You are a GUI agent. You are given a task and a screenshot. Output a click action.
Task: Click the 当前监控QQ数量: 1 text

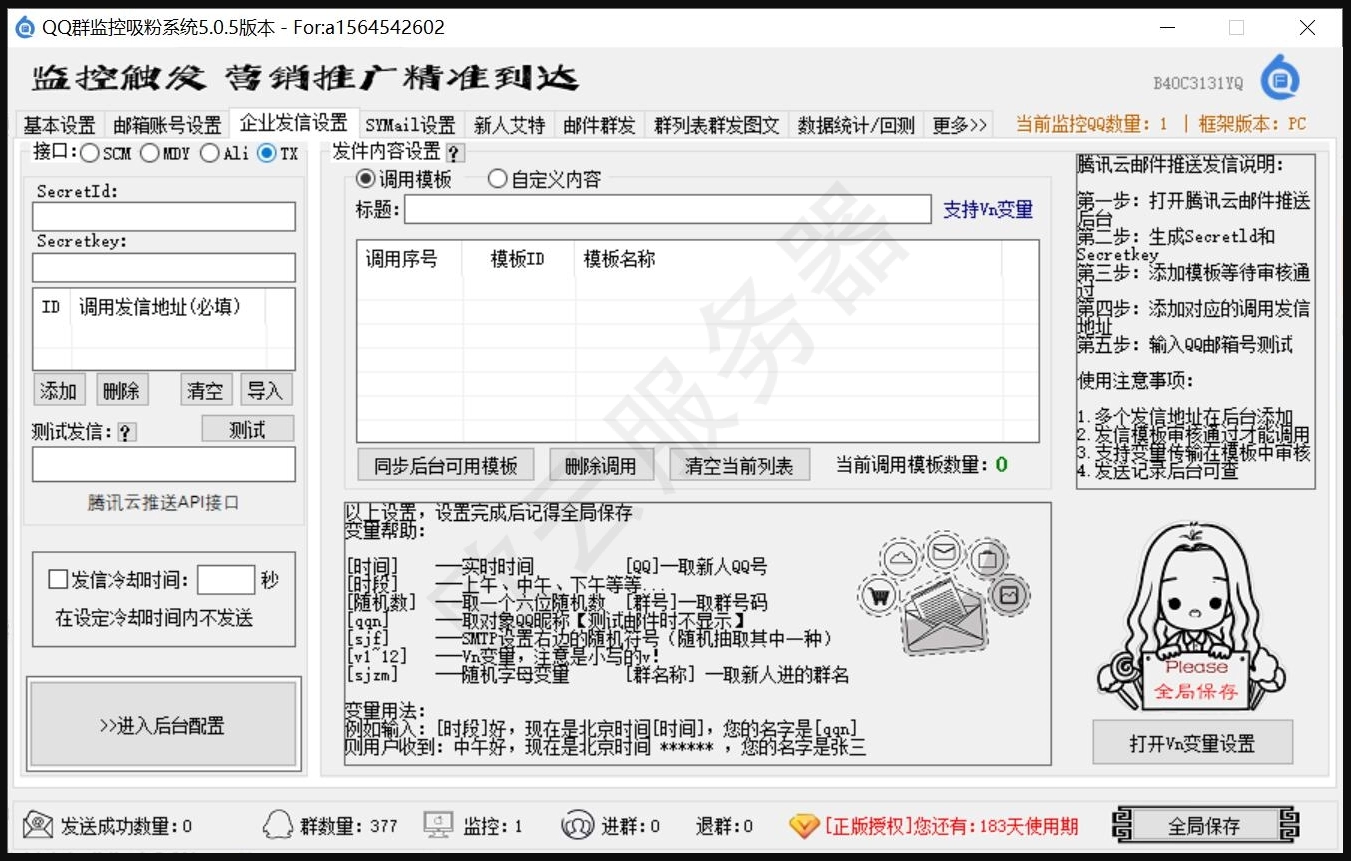pyautogui.click(x=1092, y=125)
